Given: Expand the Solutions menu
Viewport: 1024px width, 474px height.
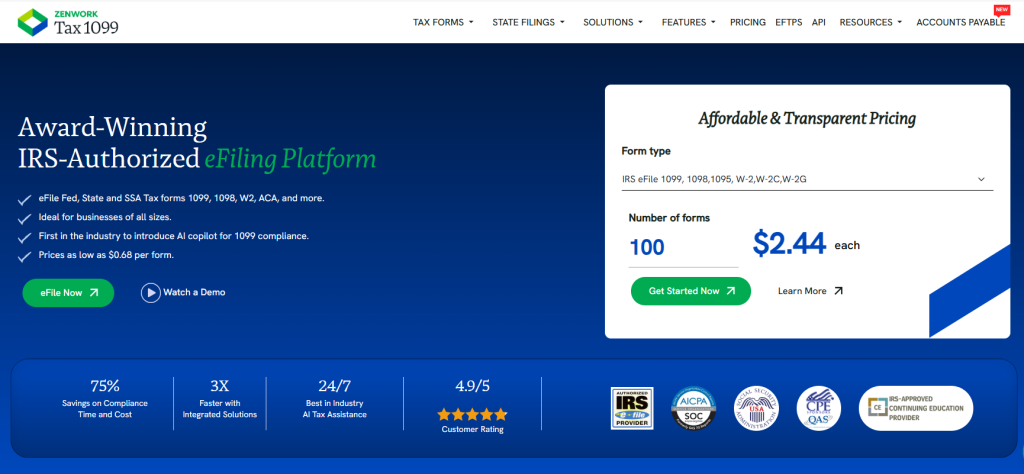Looking at the screenshot, I should click(614, 22).
